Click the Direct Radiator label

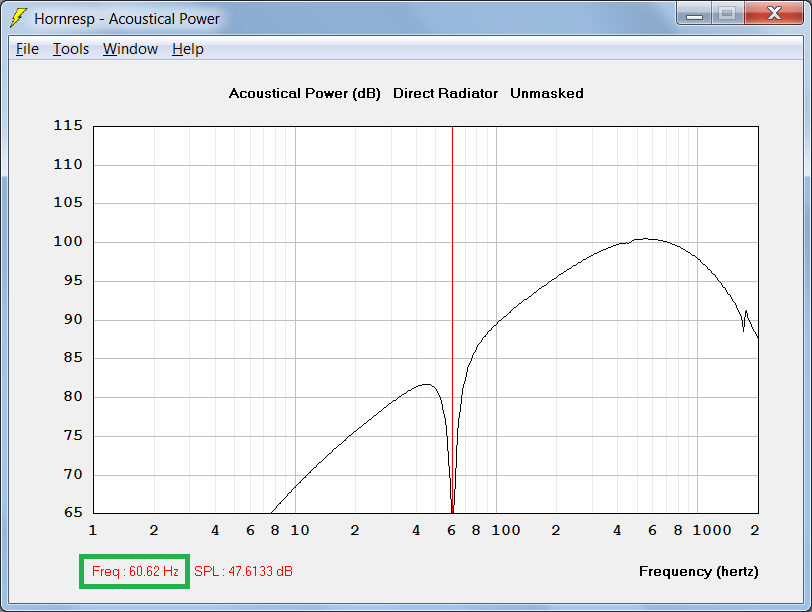(445, 93)
